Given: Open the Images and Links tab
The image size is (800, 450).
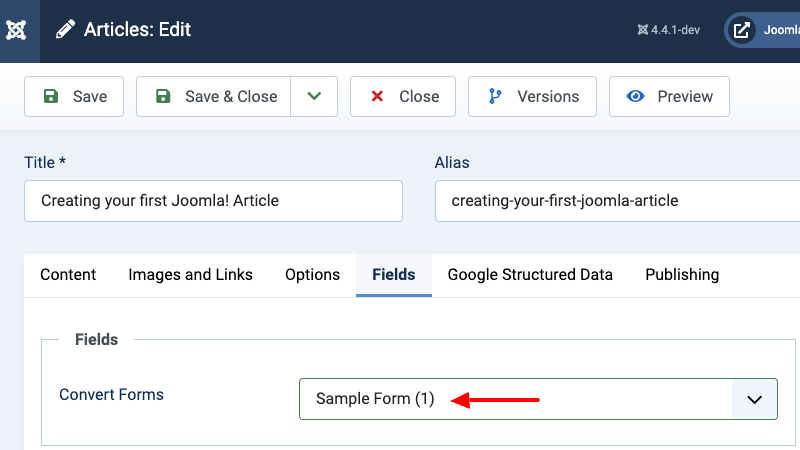Looking at the screenshot, I should click(x=190, y=274).
